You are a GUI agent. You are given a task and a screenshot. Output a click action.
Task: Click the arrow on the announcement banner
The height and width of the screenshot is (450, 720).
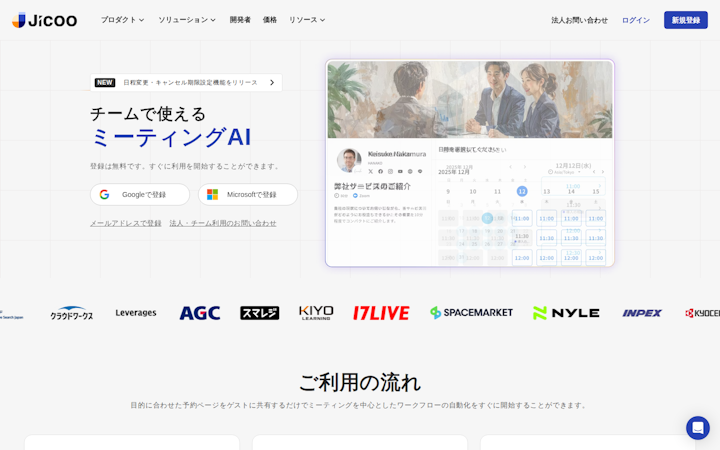click(x=272, y=83)
